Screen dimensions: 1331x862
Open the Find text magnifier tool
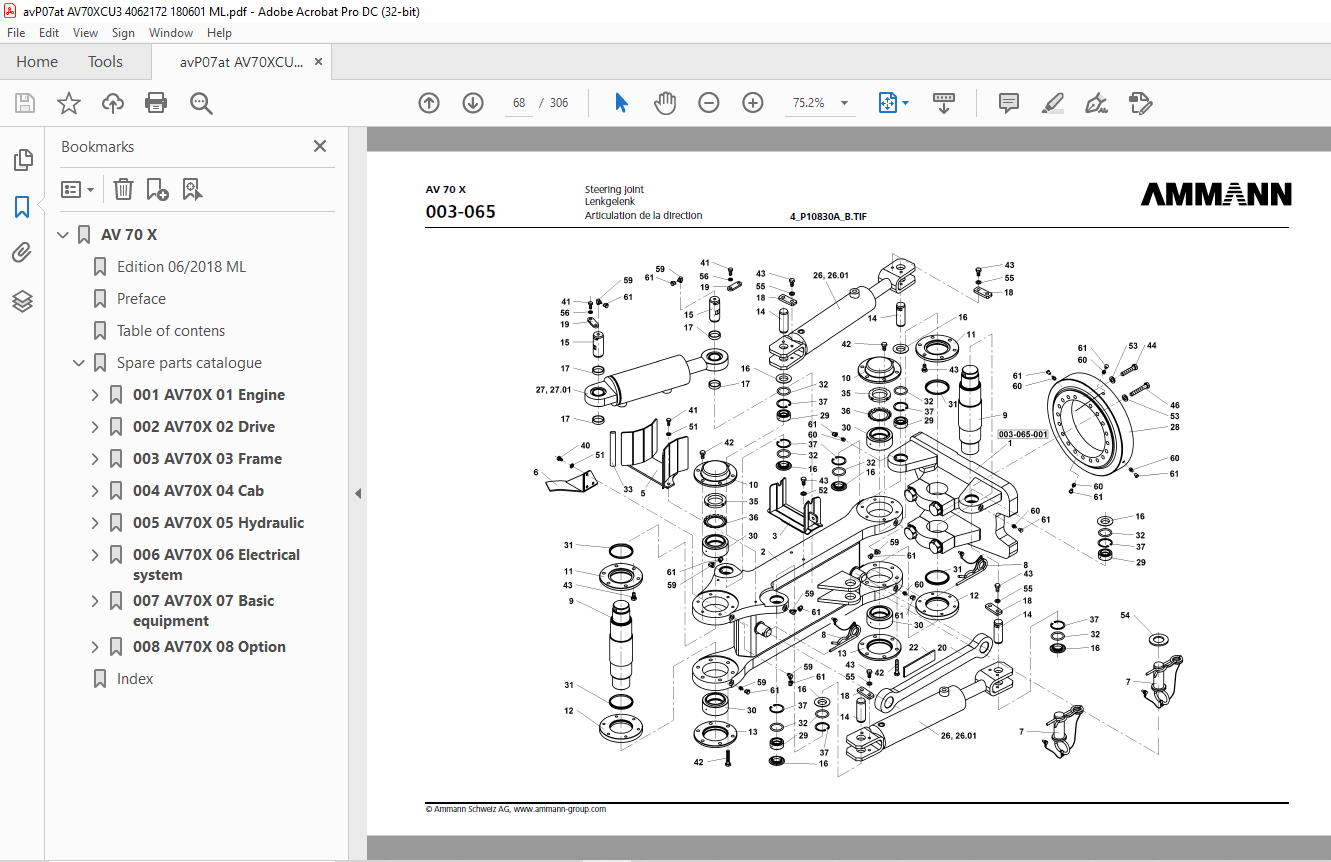pyautogui.click(x=201, y=103)
